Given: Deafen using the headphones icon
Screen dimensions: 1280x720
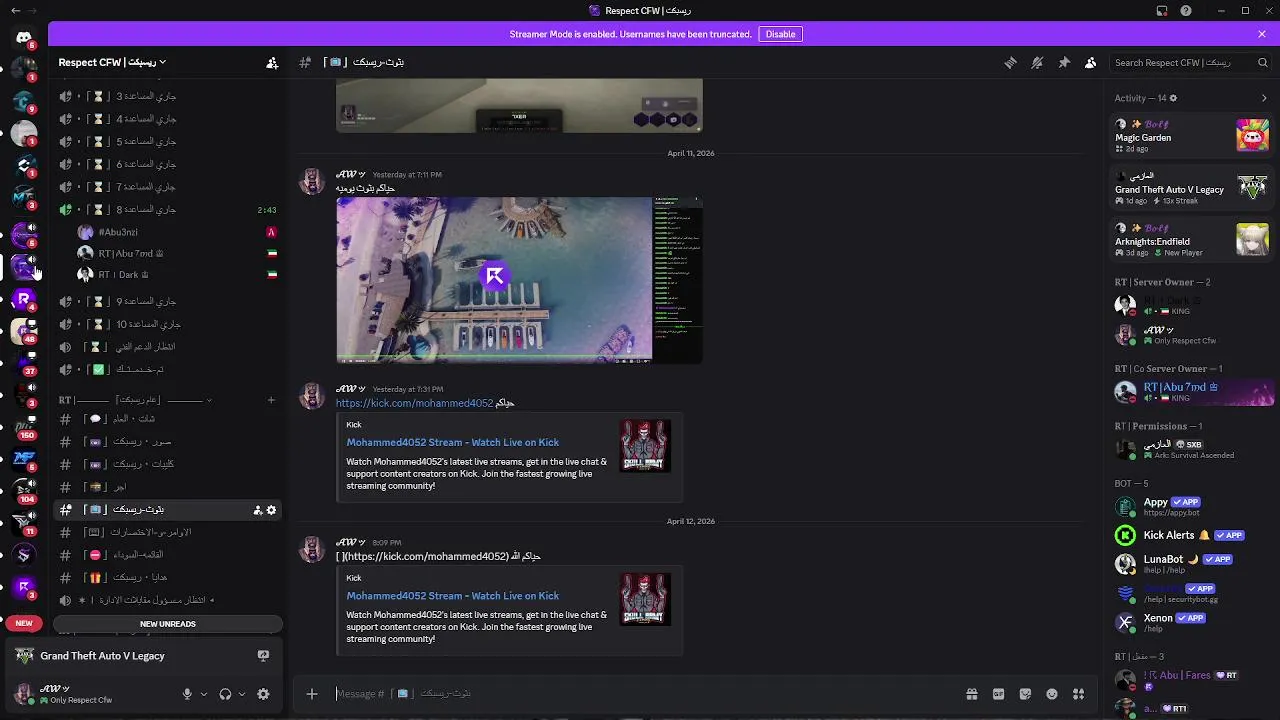Looking at the screenshot, I should pos(225,694).
